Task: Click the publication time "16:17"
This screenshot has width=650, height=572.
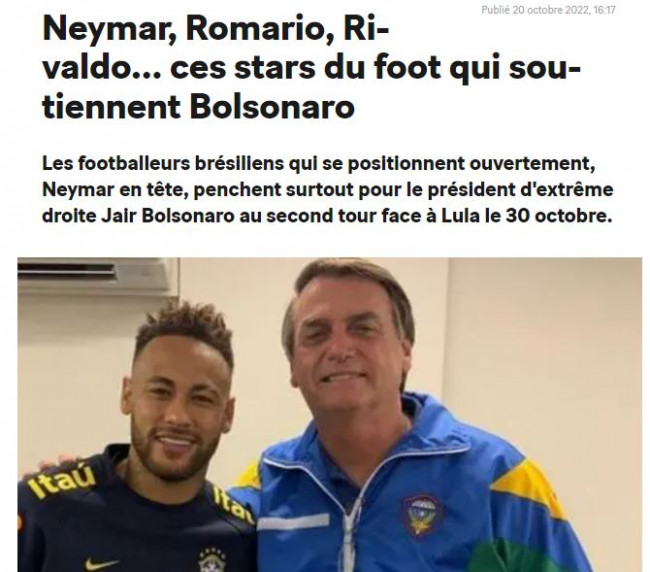Action: [604, 10]
